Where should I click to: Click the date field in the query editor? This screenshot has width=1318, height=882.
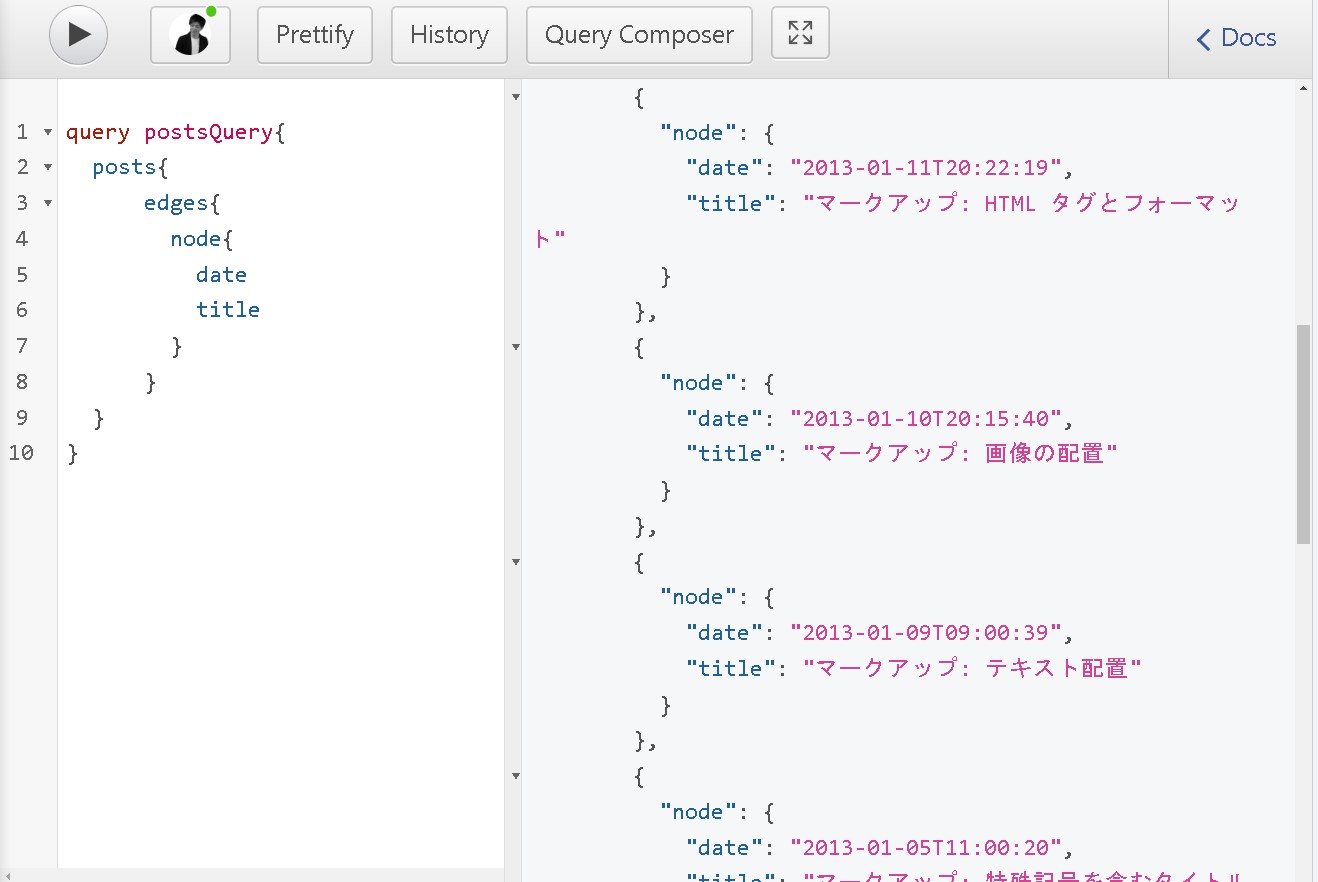[221, 274]
